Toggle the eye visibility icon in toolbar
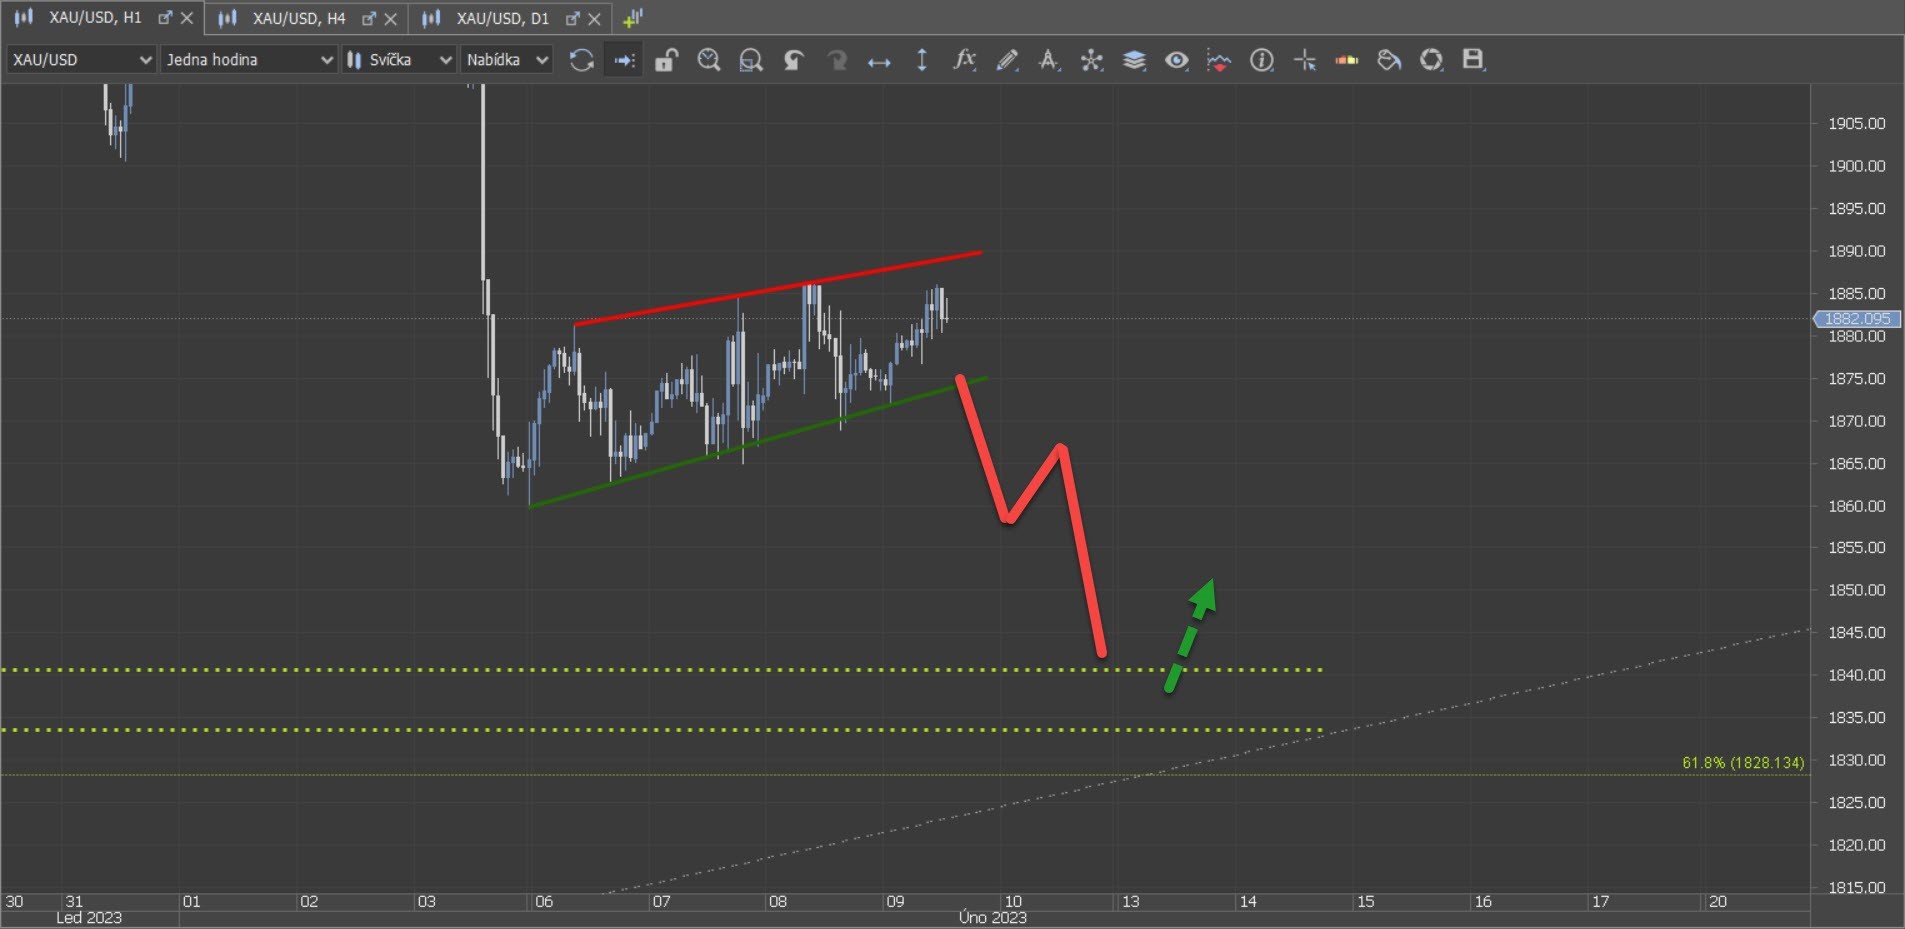1905x929 pixels. coord(1177,60)
